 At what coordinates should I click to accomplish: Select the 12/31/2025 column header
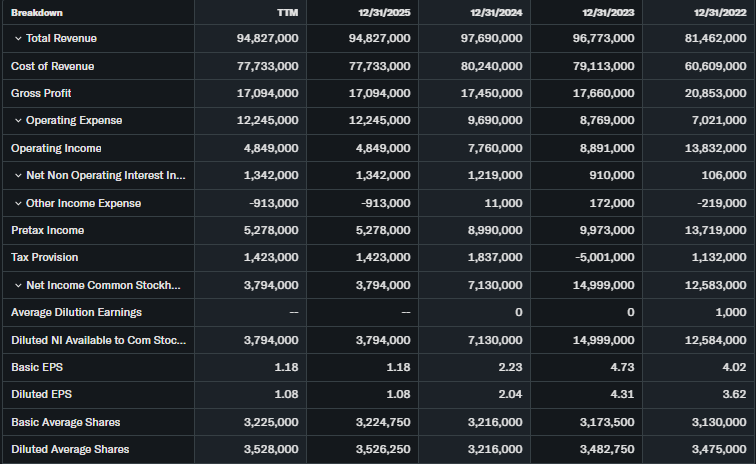tap(384, 12)
